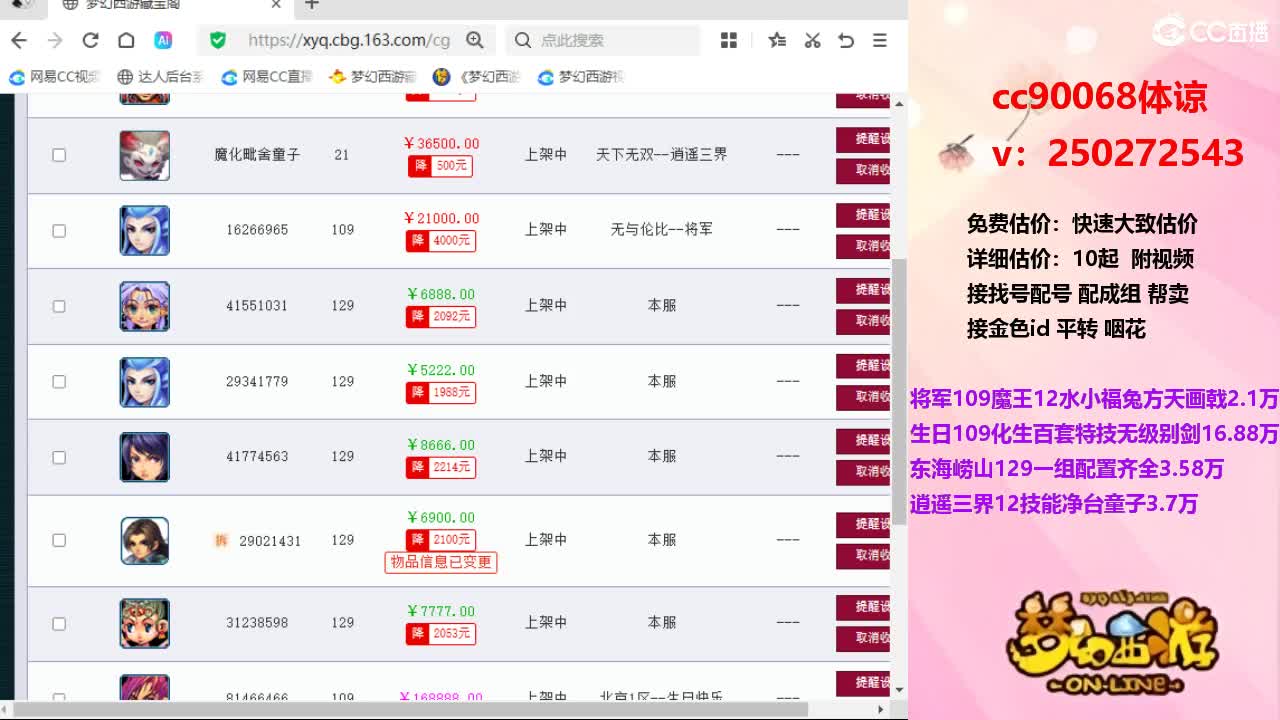1280x720 pixels.
Task: Click item name 魔化毗舍童子
Action: pyautogui.click(x=257, y=155)
